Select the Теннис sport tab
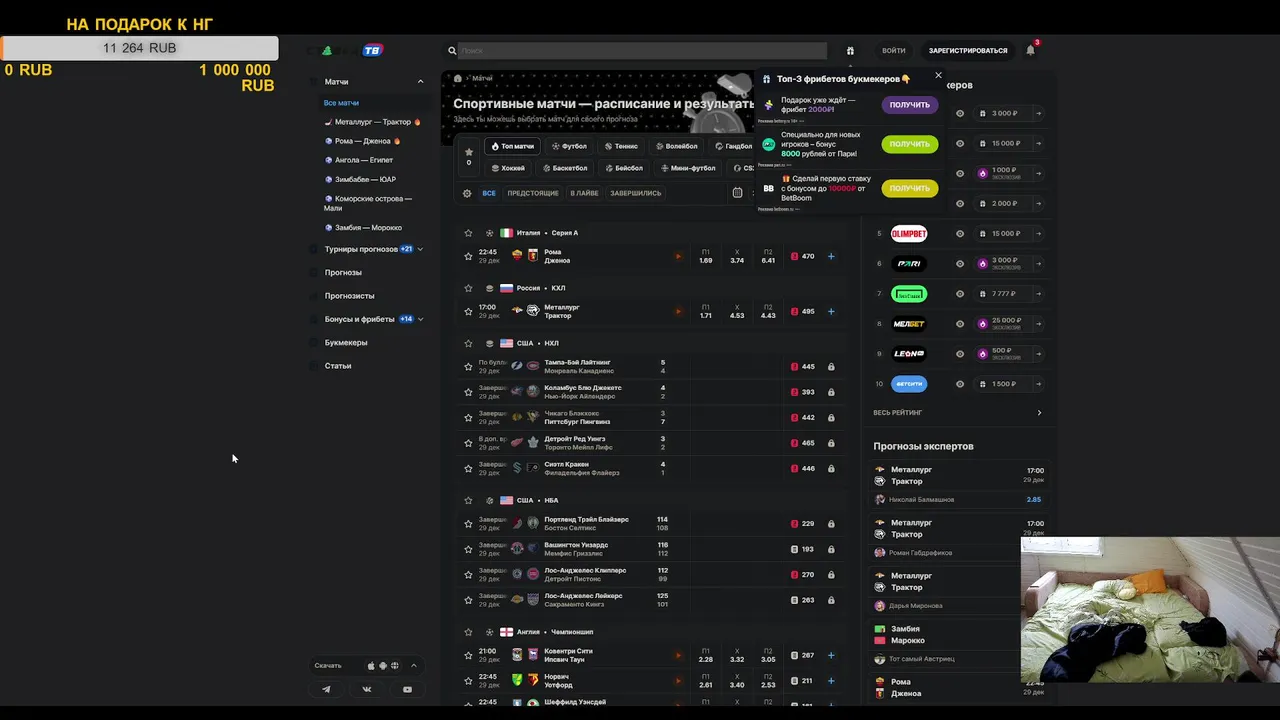 coord(621,146)
